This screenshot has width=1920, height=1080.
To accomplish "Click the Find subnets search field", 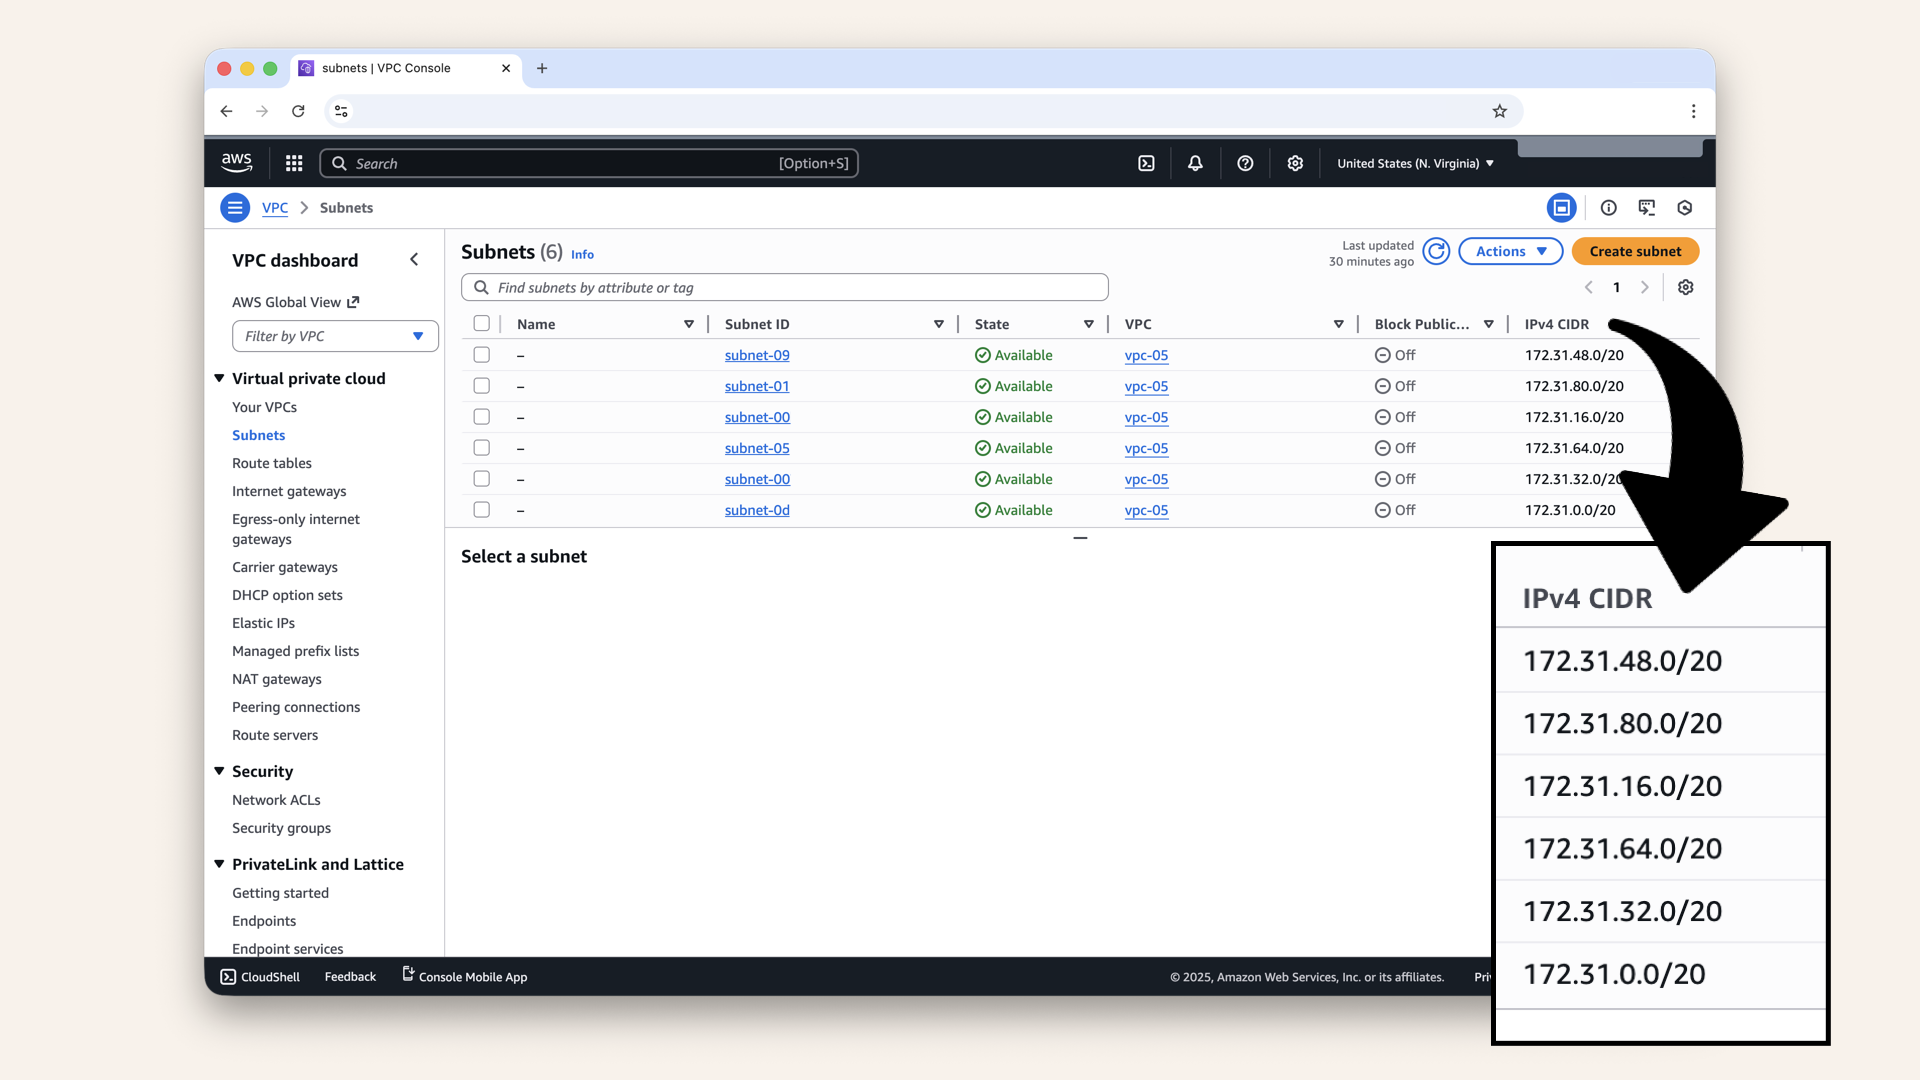I will pyautogui.click(x=785, y=287).
